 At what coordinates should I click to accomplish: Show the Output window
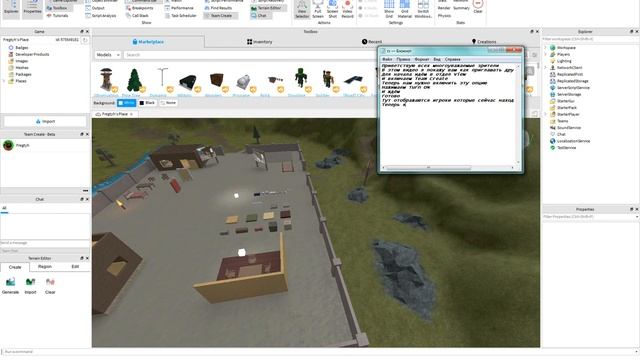click(95, 8)
